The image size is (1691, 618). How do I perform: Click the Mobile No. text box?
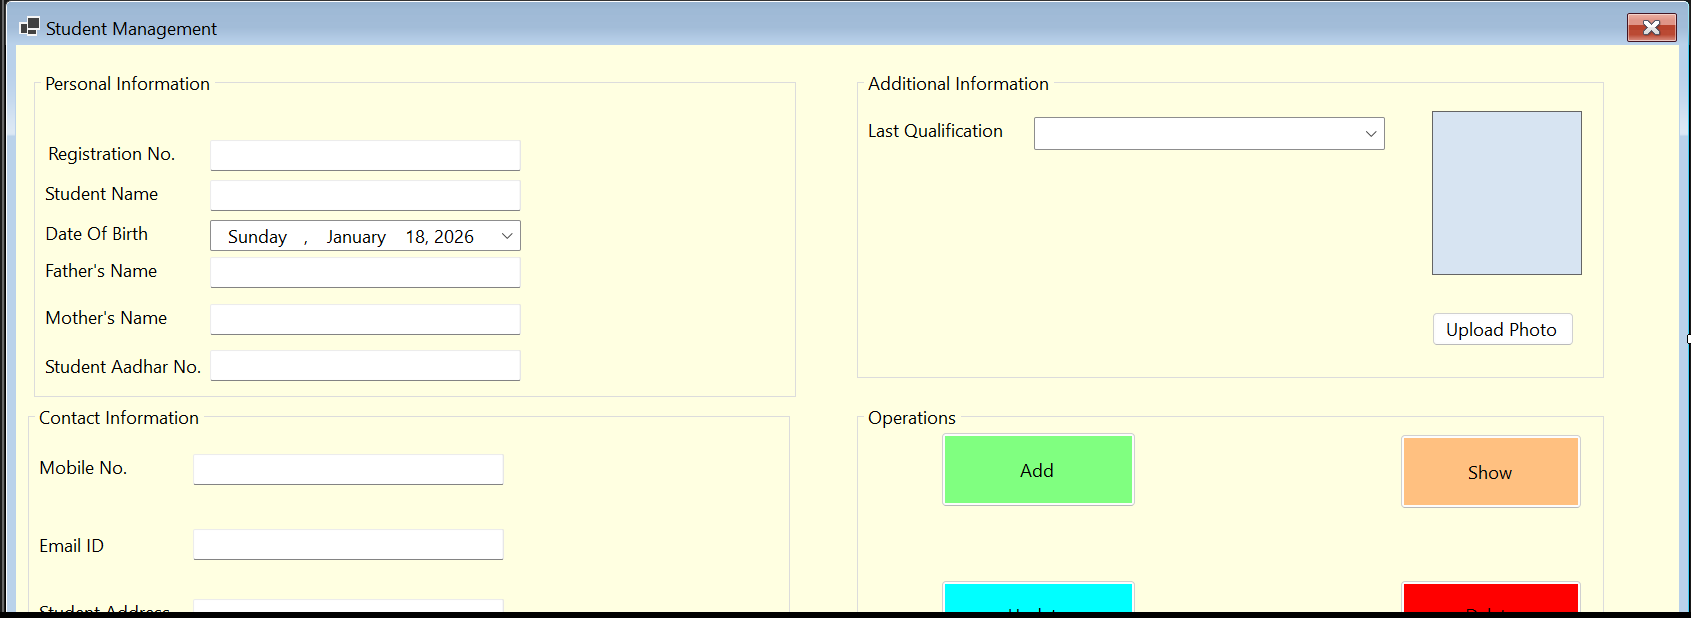348,469
